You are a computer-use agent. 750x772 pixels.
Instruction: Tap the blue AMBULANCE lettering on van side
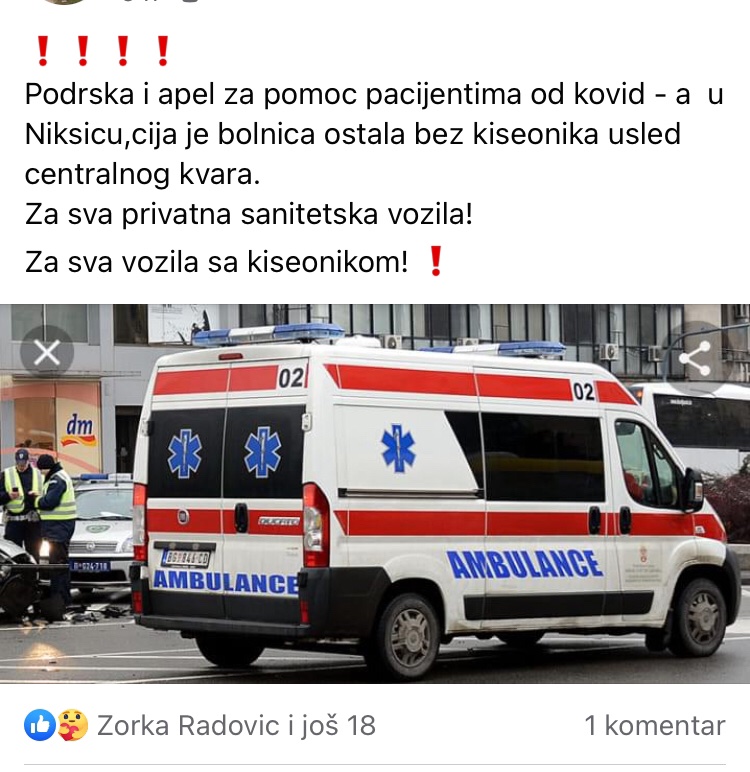[x=524, y=564]
